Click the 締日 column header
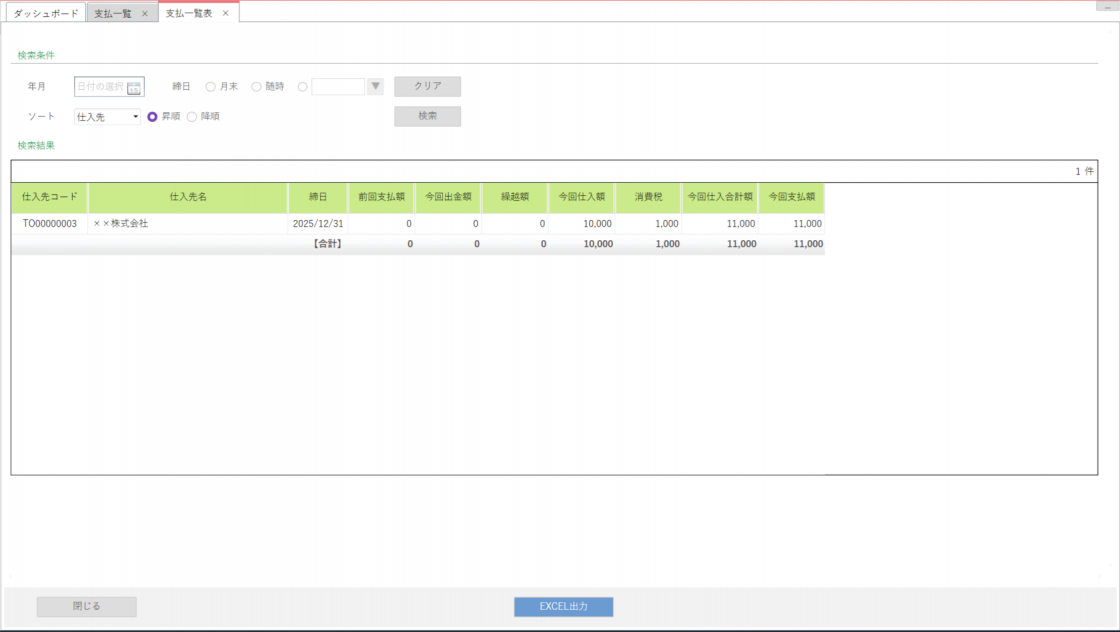 click(x=318, y=197)
